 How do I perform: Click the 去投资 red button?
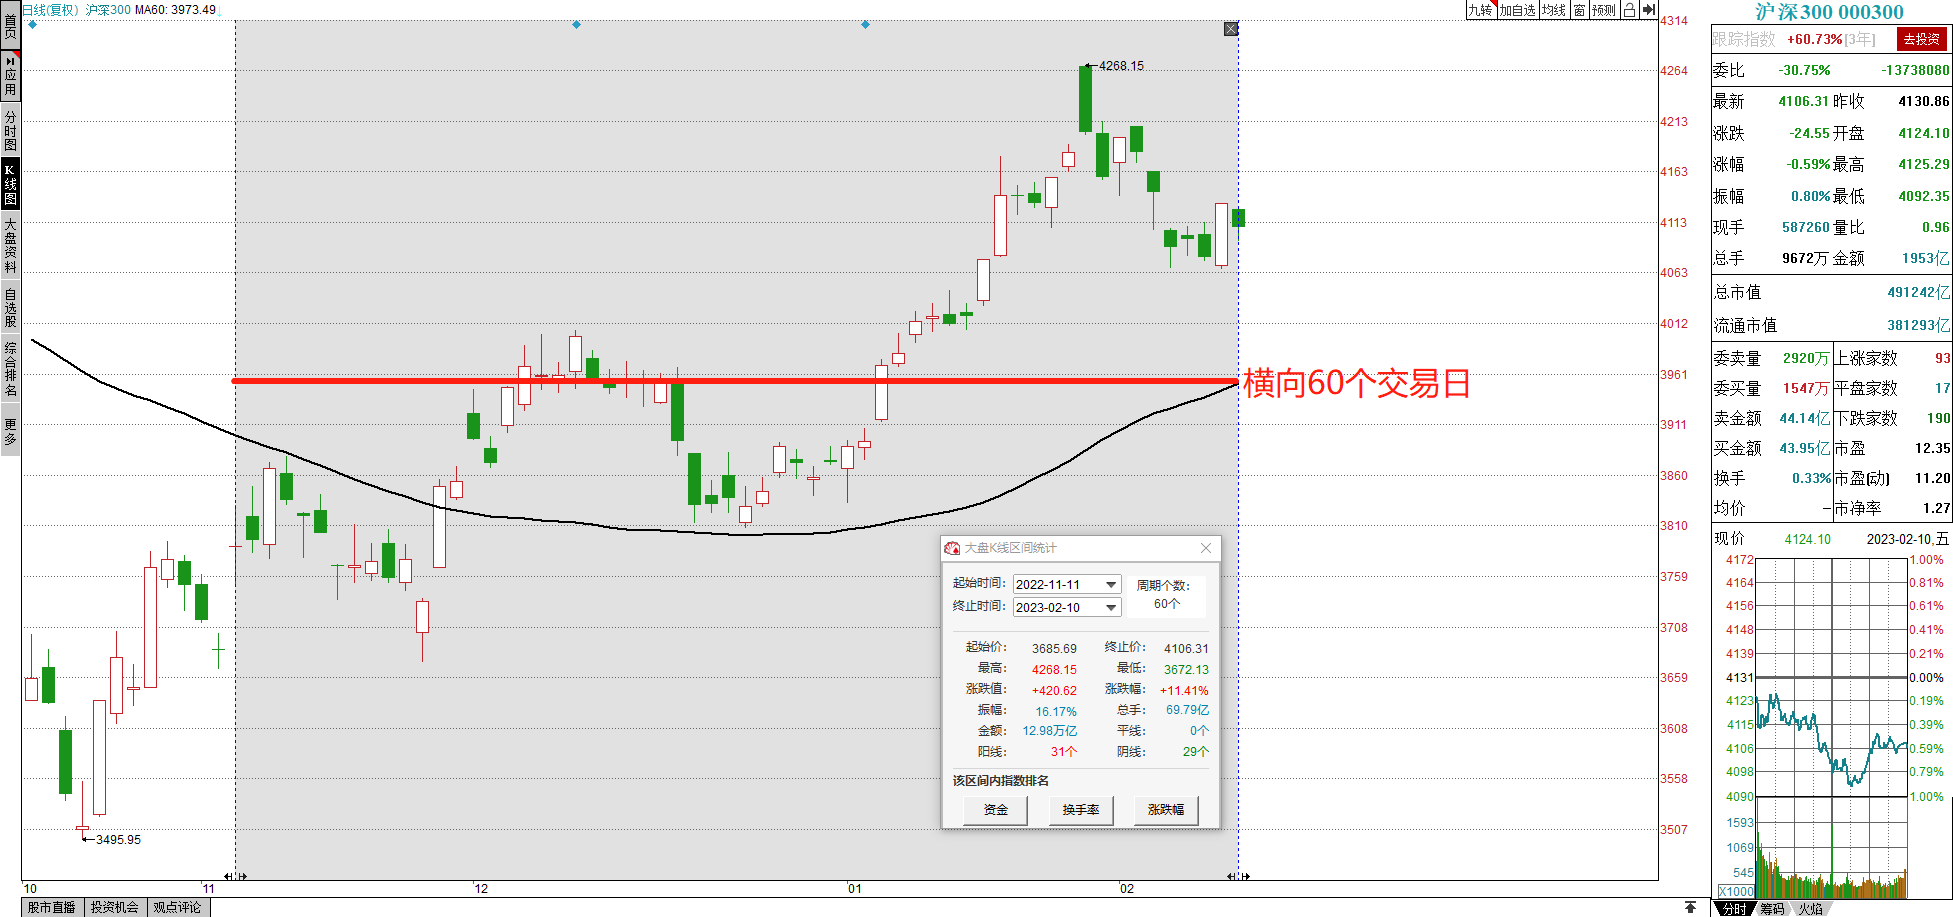tap(1921, 39)
